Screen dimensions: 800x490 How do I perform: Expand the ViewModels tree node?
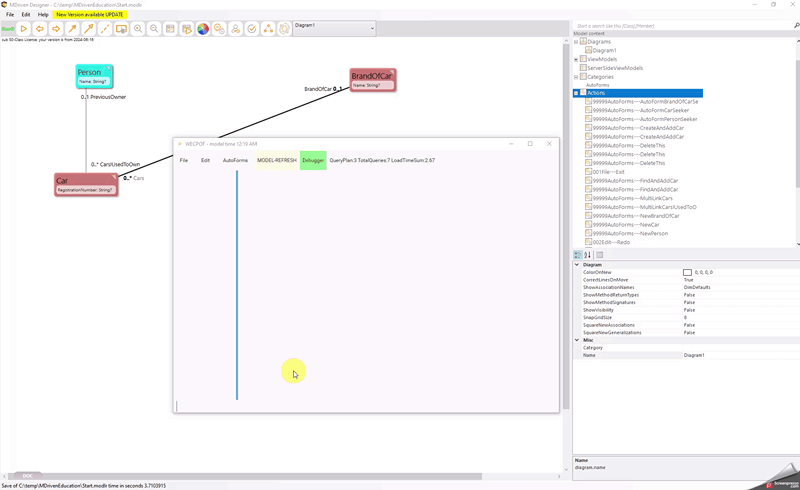coord(577,59)
